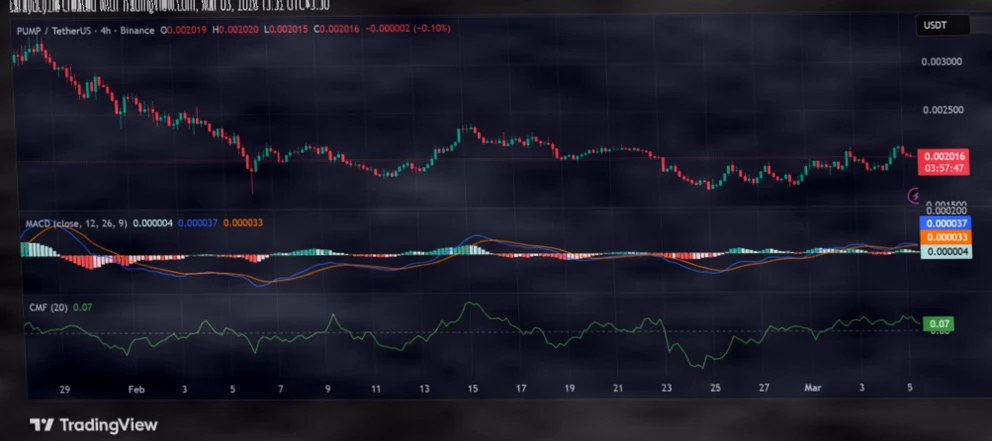Click the green CMF axis label 0.07
992x441 pixels.
pyautogui.click(x=938, y=324)
